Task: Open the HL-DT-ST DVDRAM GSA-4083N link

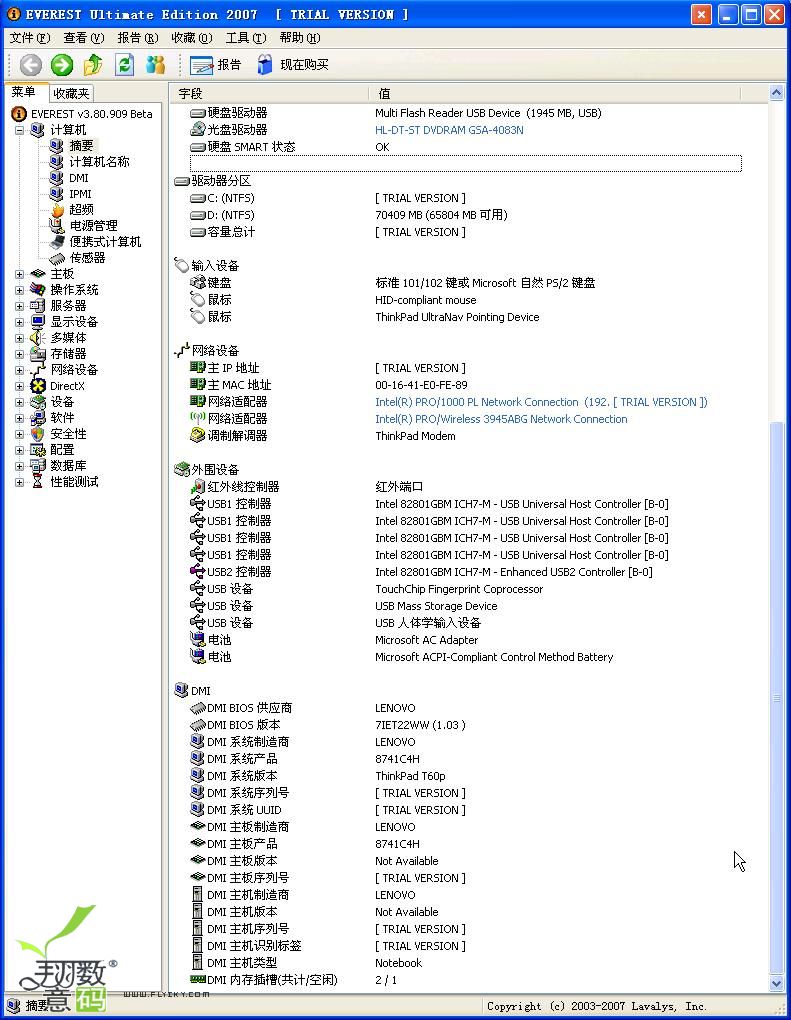Action: (x=449, y=130)
